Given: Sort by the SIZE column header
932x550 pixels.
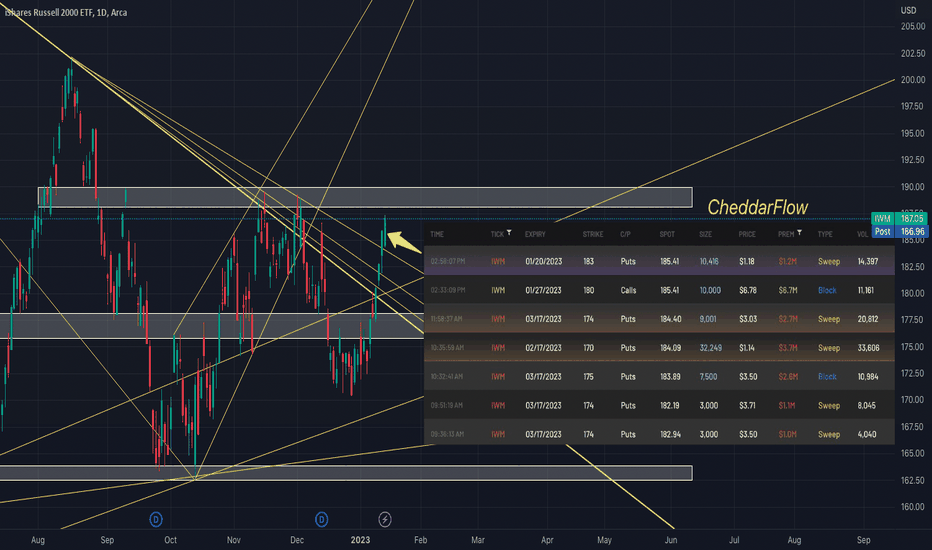Looking at the screenshot, I should pos(706,234).
